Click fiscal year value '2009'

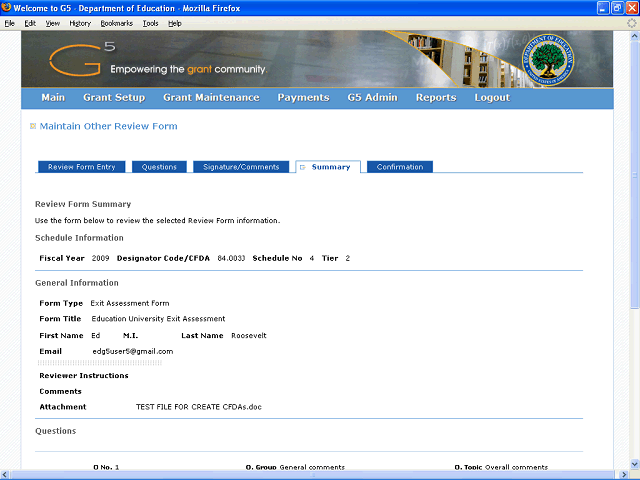pos(100,258)
